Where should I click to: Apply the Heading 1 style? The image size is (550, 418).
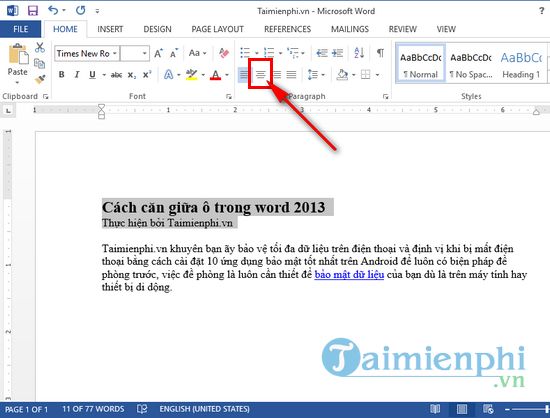pyautogui.click(x=521, y=64)
